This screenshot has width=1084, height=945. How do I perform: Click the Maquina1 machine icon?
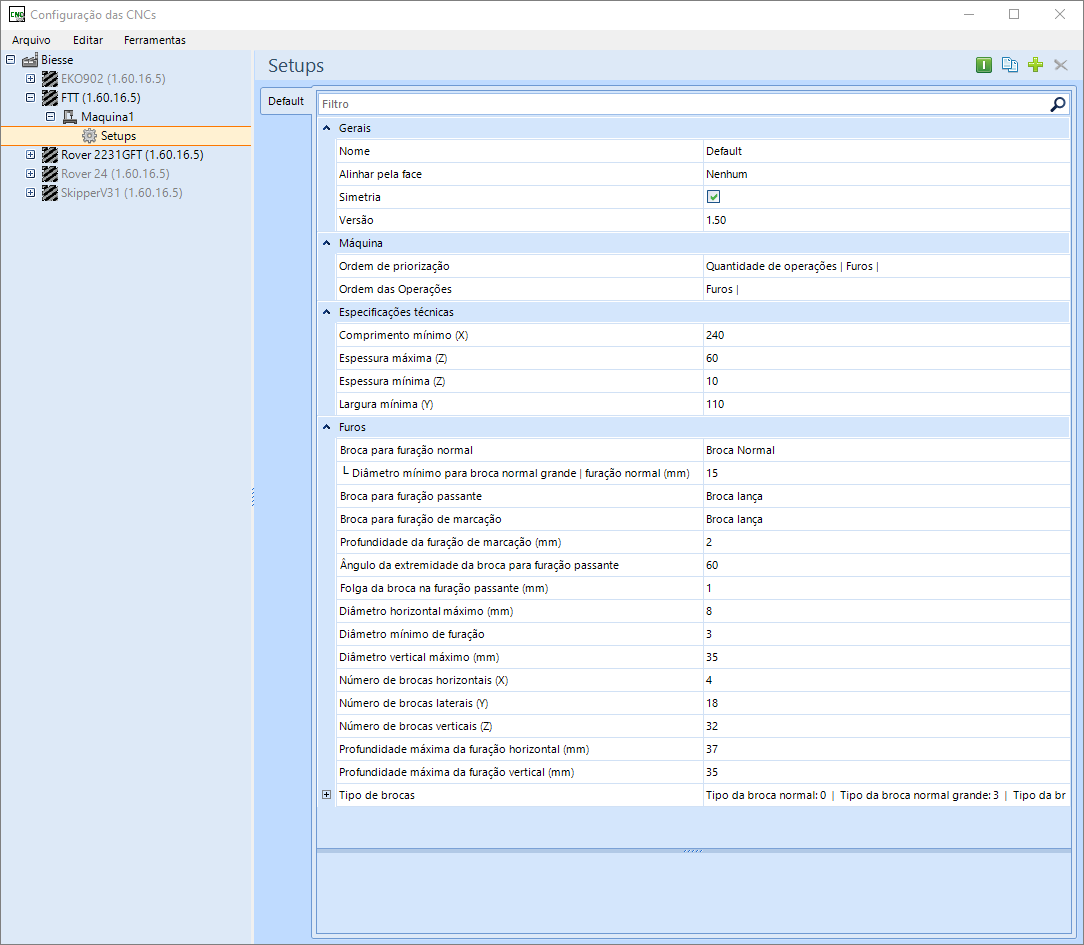click(70, 117)
